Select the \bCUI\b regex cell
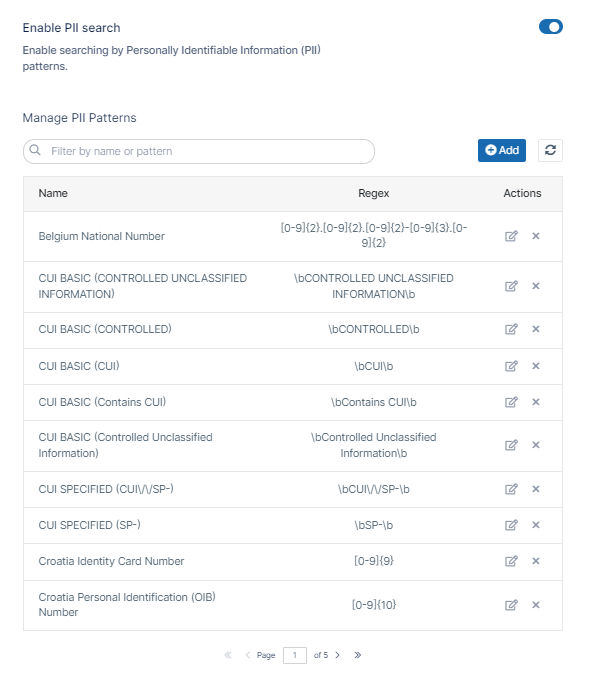Image resolution: width=596 pixels, height=689 pixels. coord(374,366)
